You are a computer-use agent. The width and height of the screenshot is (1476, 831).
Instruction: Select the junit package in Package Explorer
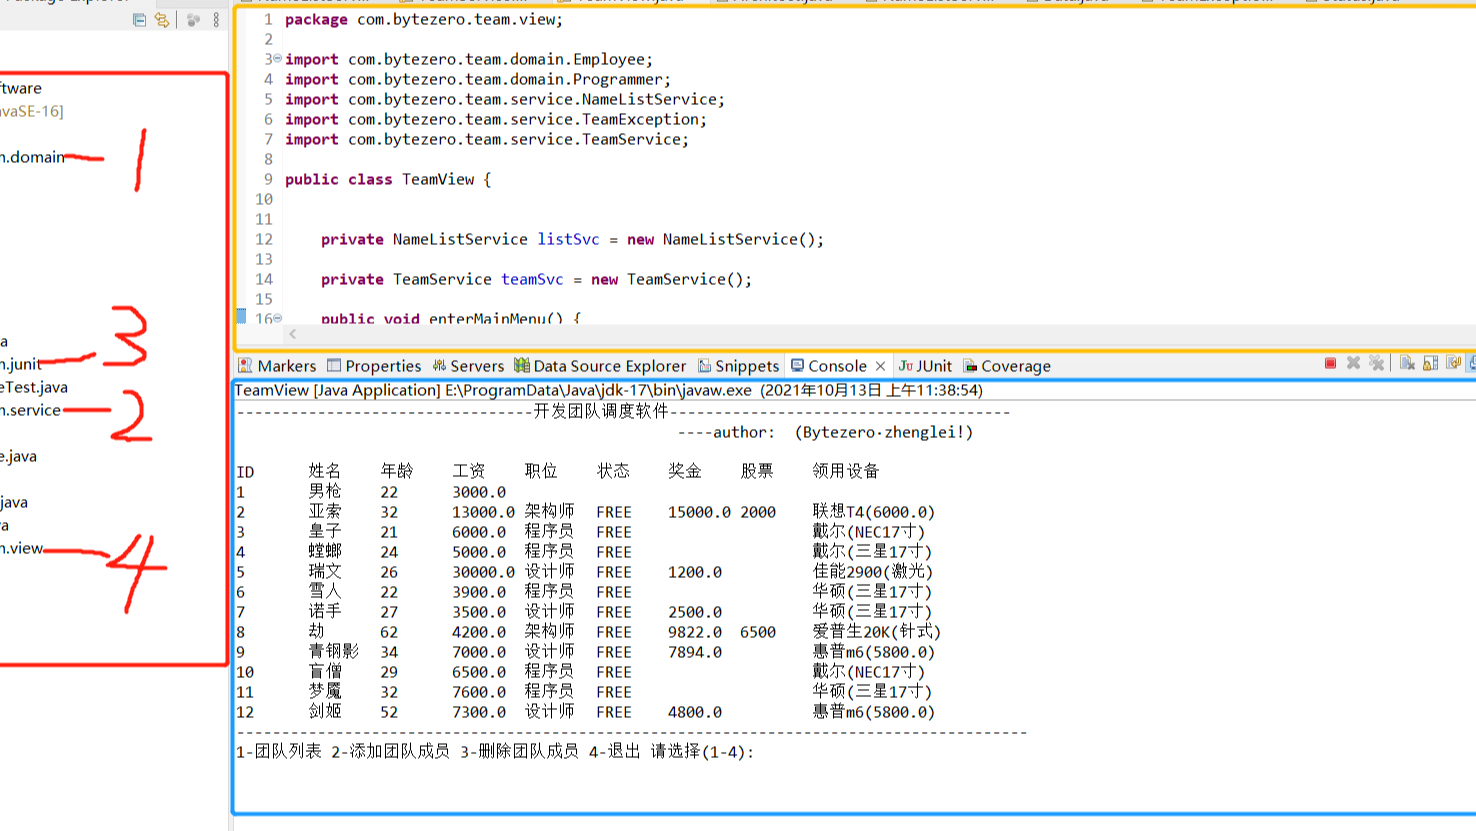(x=21, y=364)
